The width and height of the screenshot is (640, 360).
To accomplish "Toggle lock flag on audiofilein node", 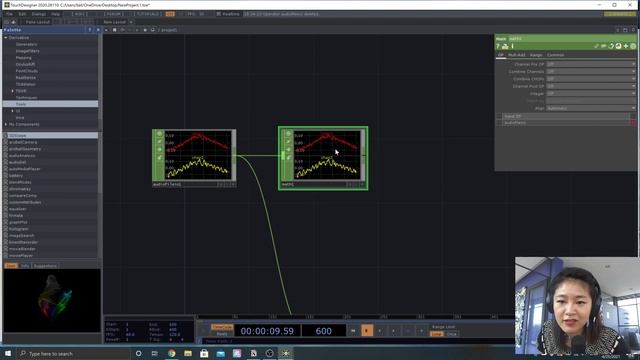I will (160, 149).
